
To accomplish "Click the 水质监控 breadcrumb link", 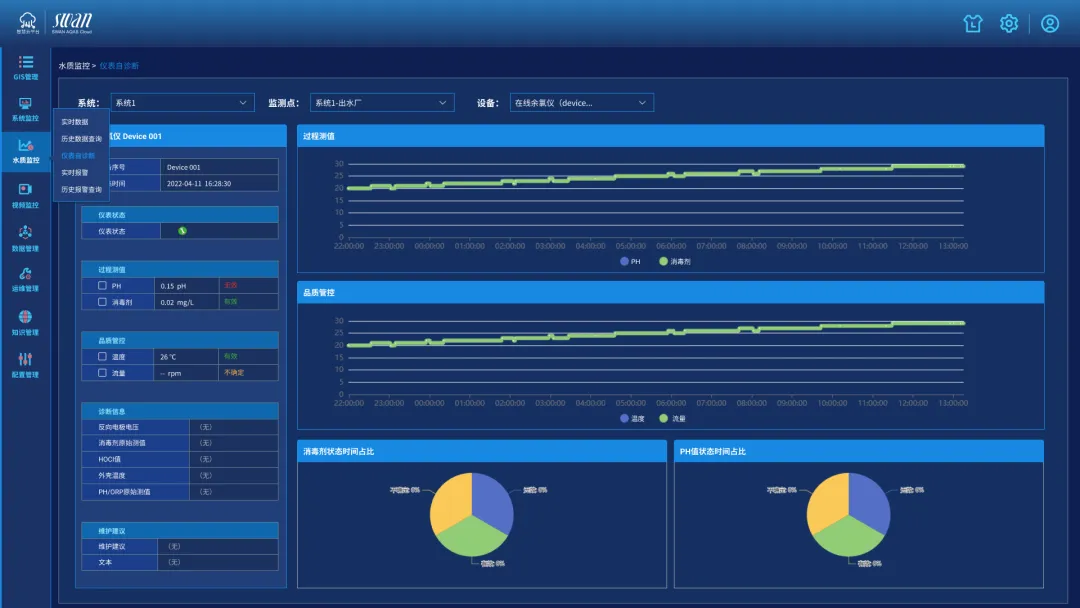I will point(74,65).
